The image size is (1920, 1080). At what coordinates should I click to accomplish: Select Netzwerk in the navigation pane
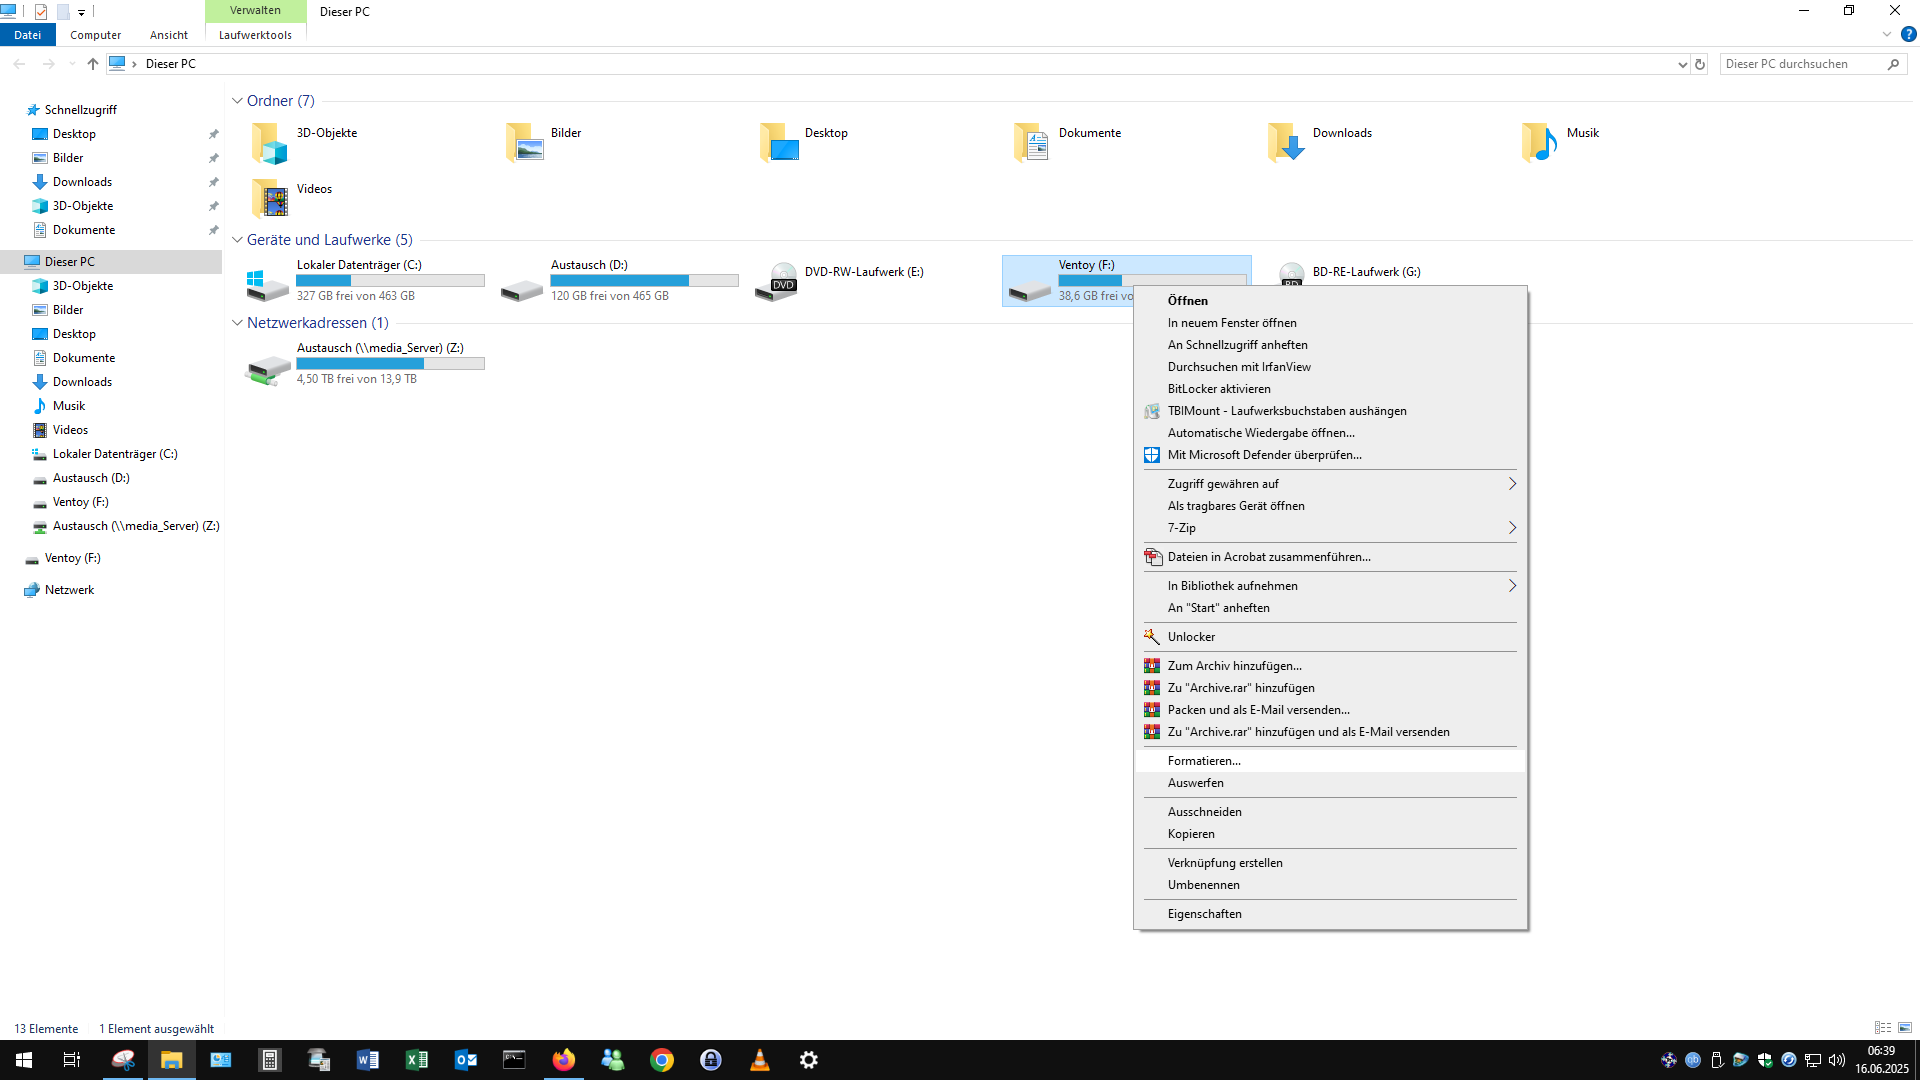[69, 590]
